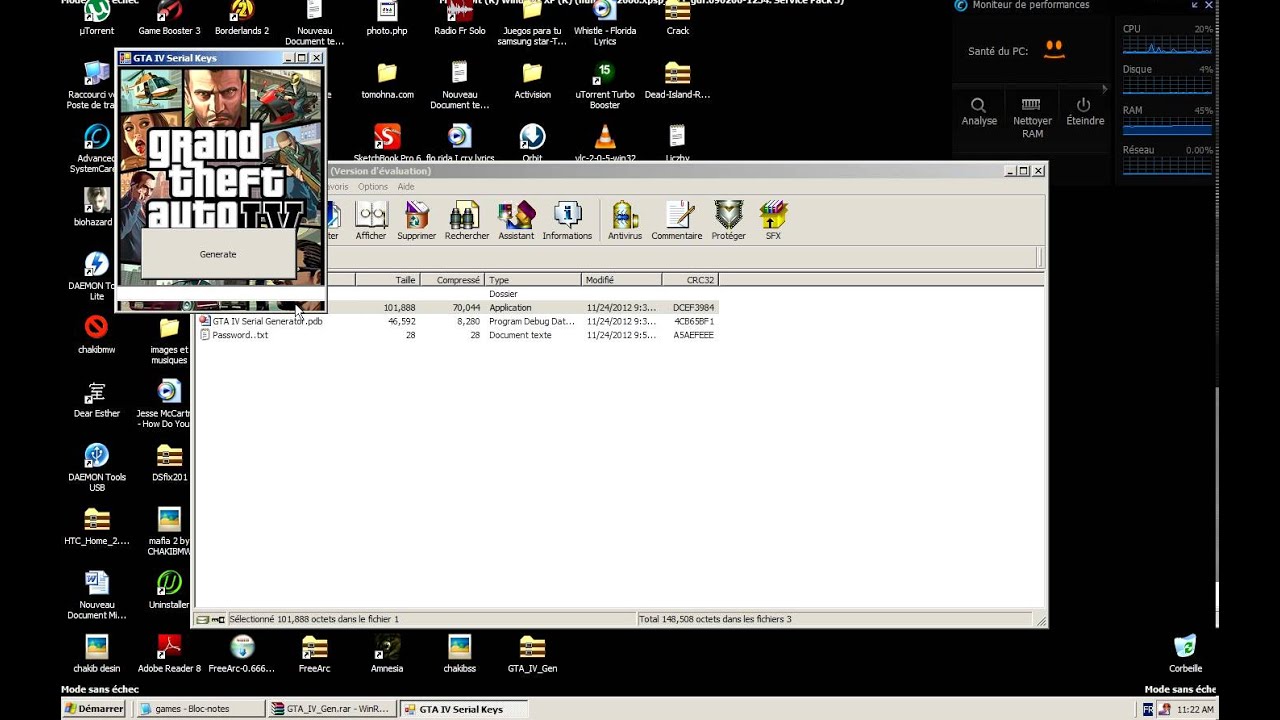Image resolution: width=1280 pixels, height=720 pixels.
Task: Click the FR language indicator in tray
Action: 1148,709
